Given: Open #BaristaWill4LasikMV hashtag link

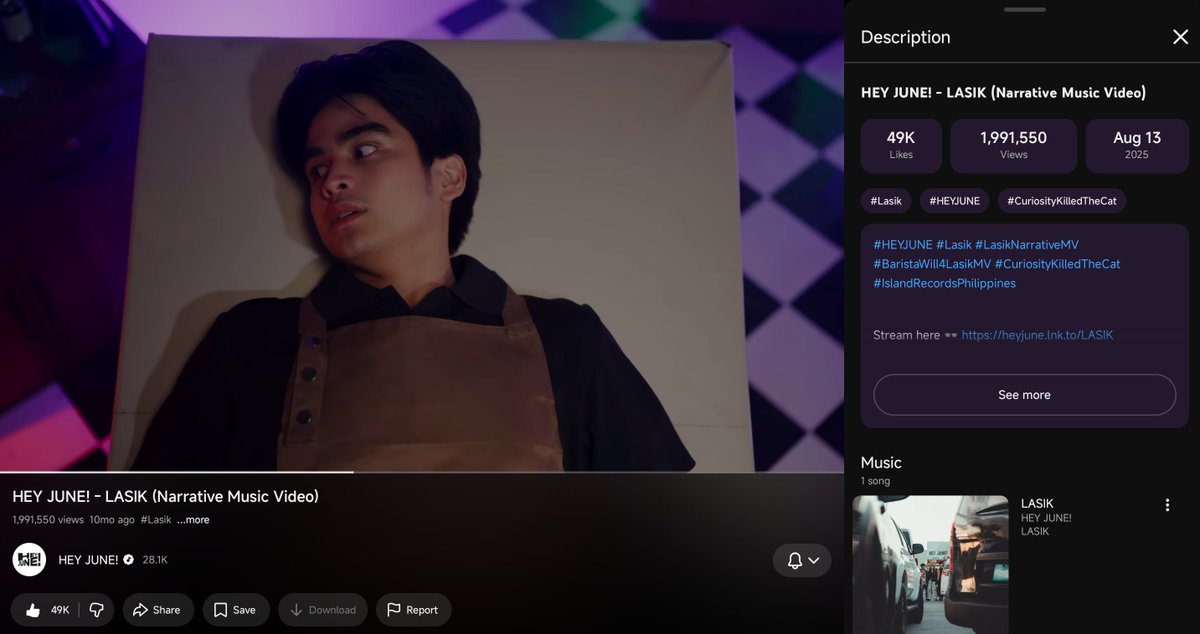Looking at the screenshot, I should pos(932,264).
